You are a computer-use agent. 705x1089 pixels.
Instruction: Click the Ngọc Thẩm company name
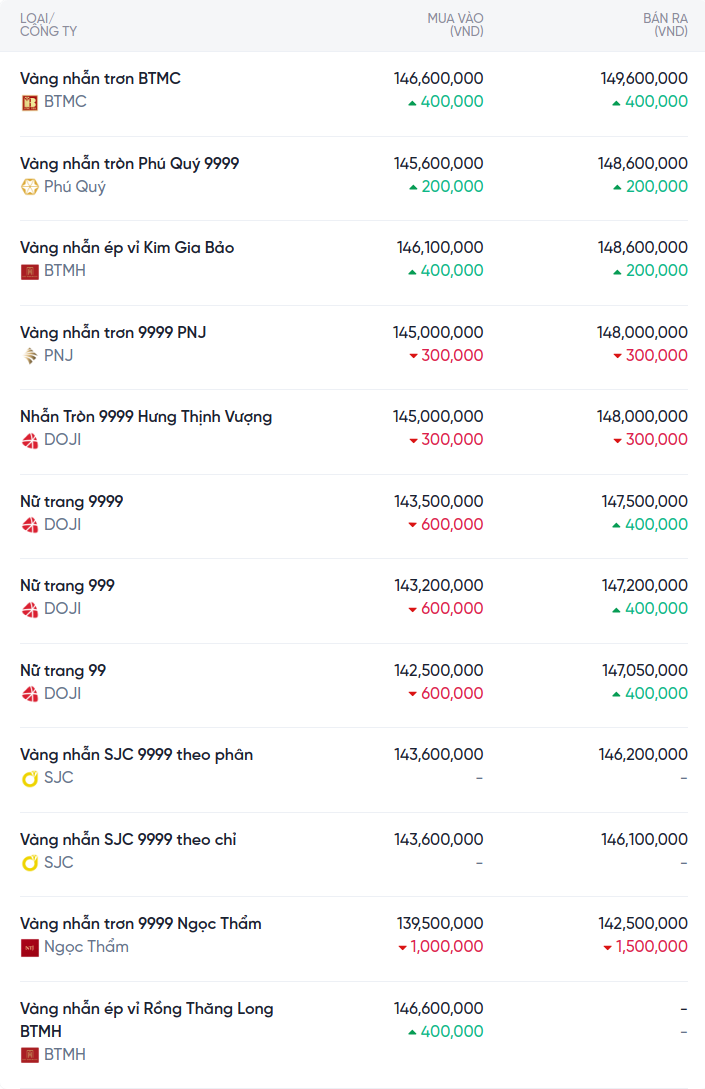point(86,947)
